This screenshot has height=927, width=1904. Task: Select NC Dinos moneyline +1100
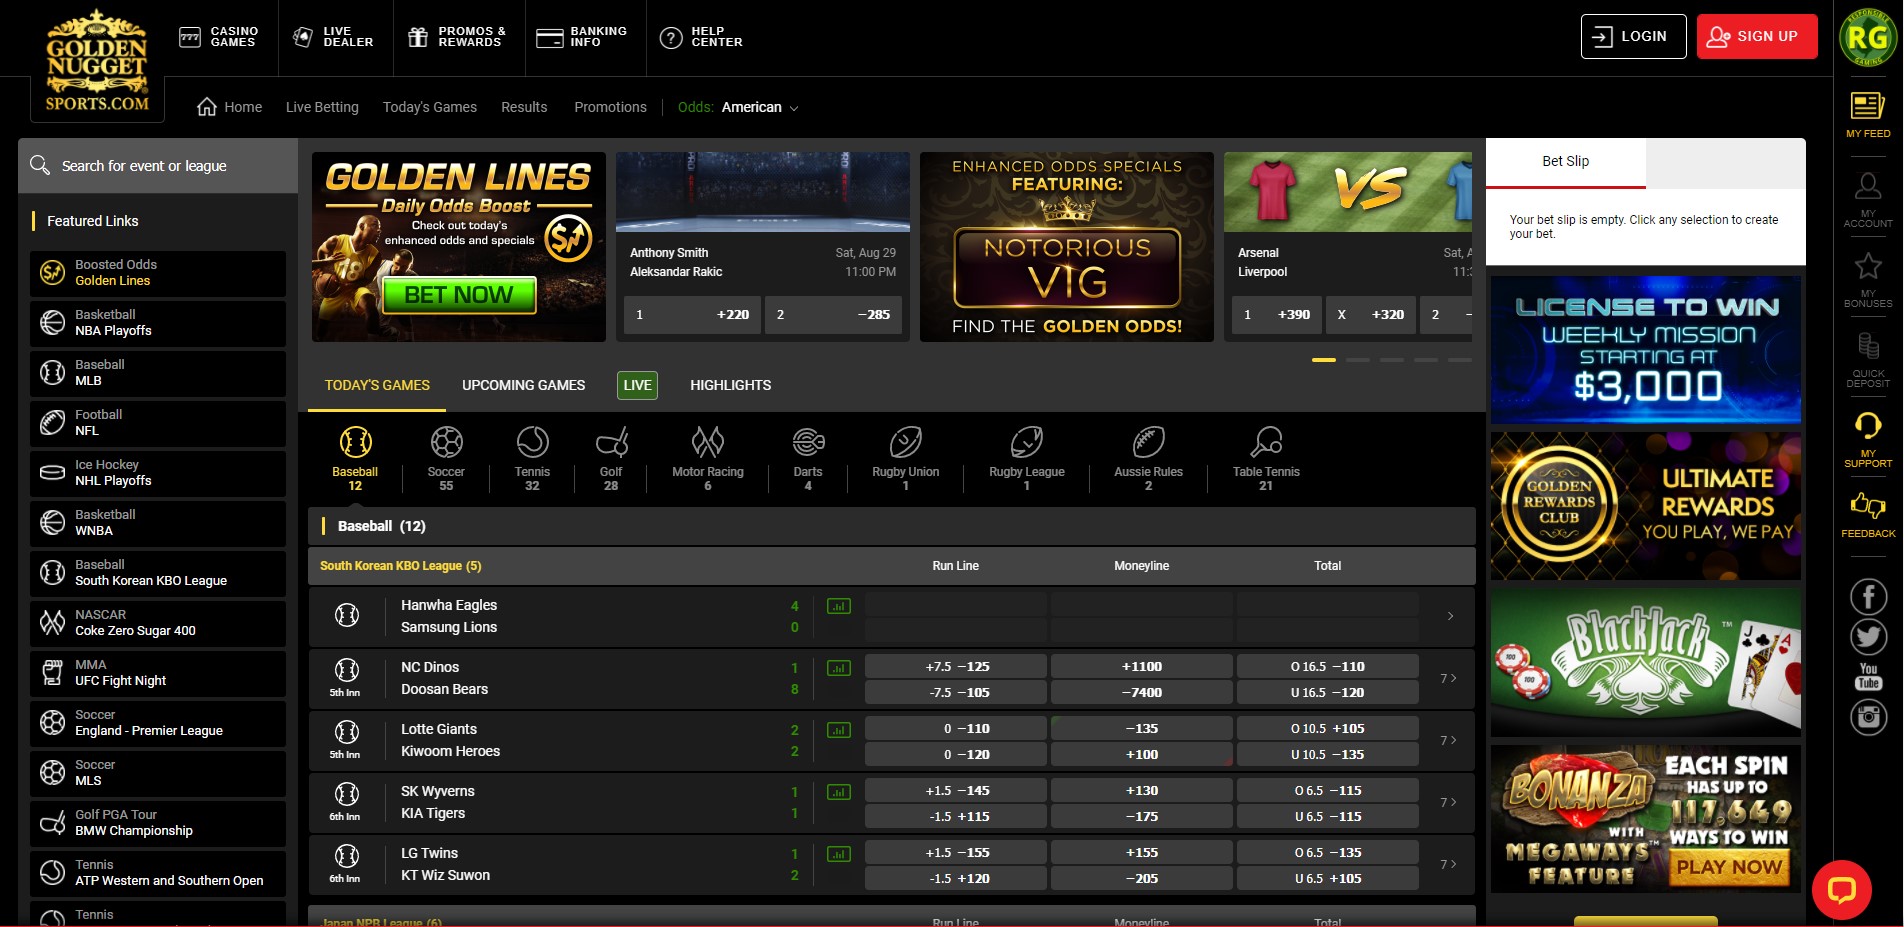click(1142, 666)
